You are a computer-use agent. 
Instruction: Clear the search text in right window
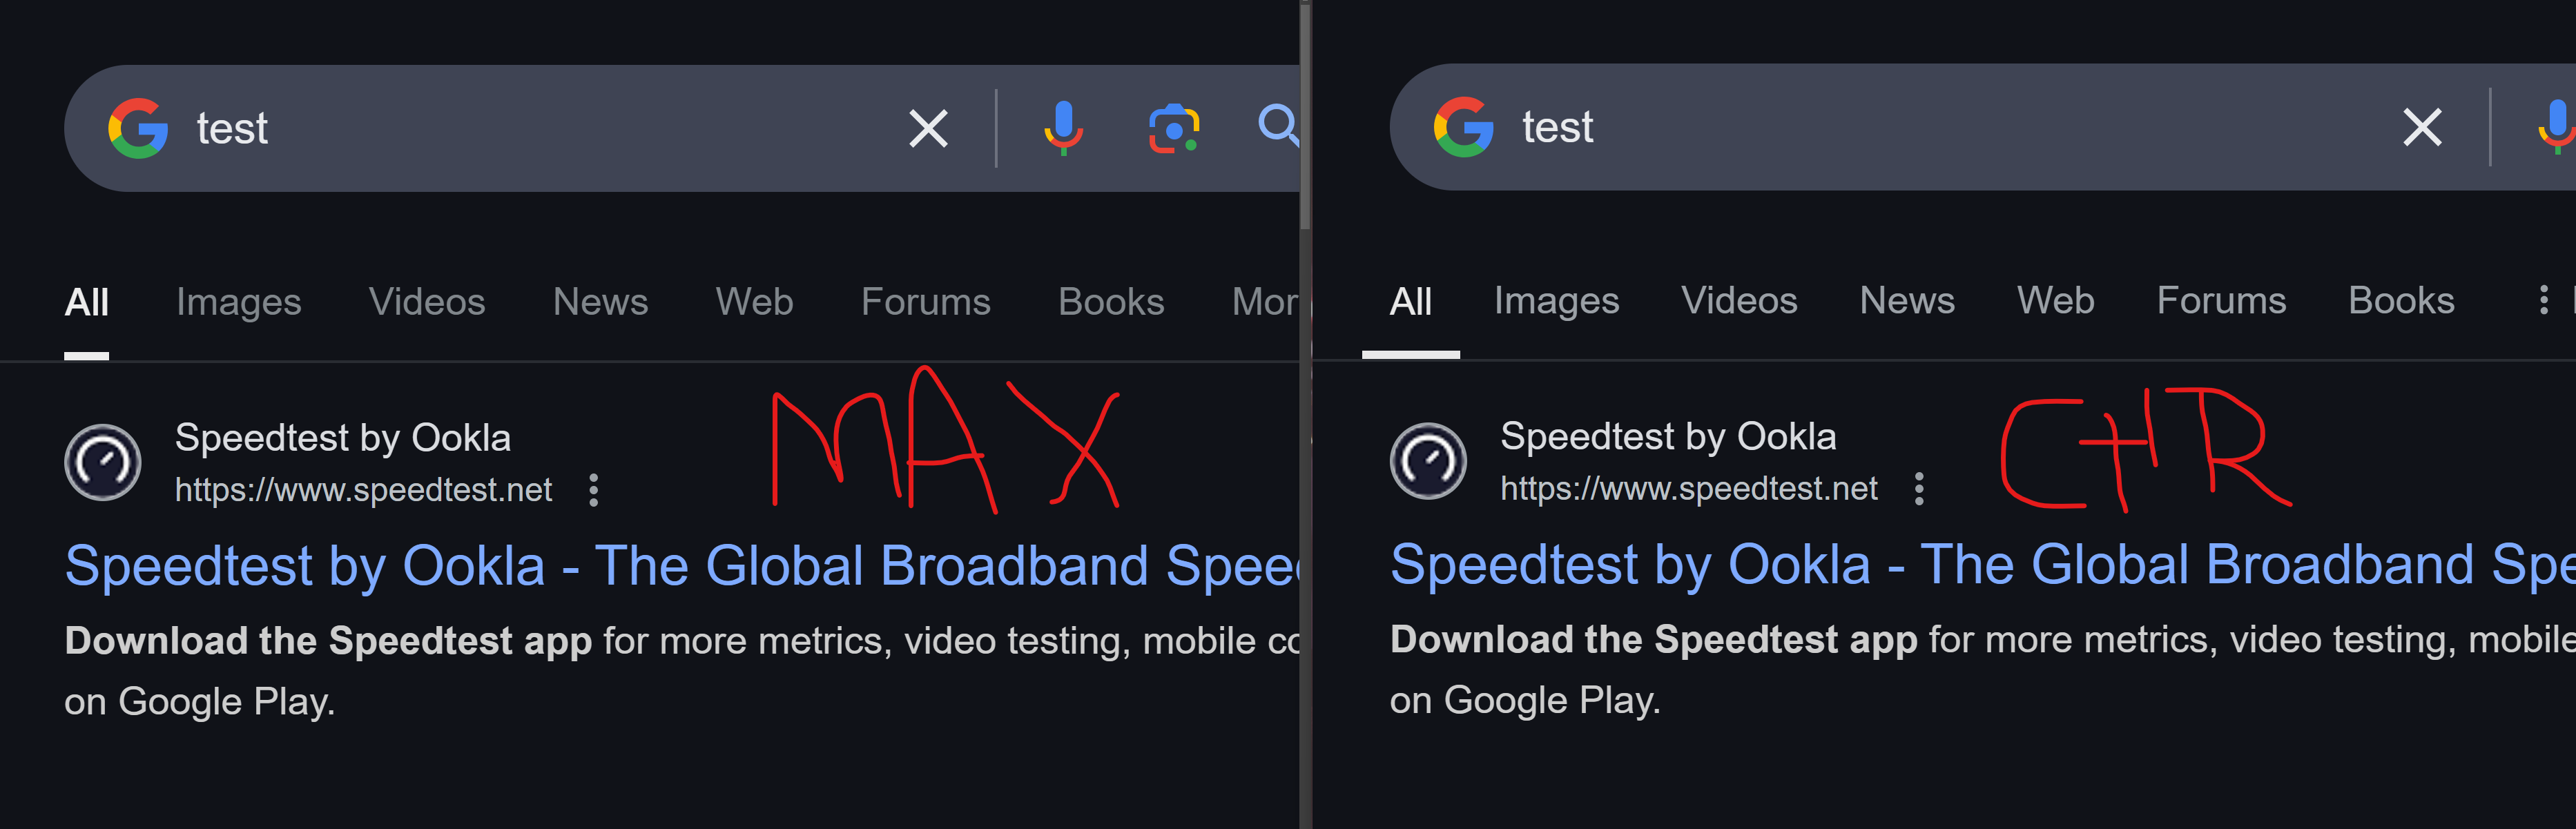click(x=2422, y=127)
